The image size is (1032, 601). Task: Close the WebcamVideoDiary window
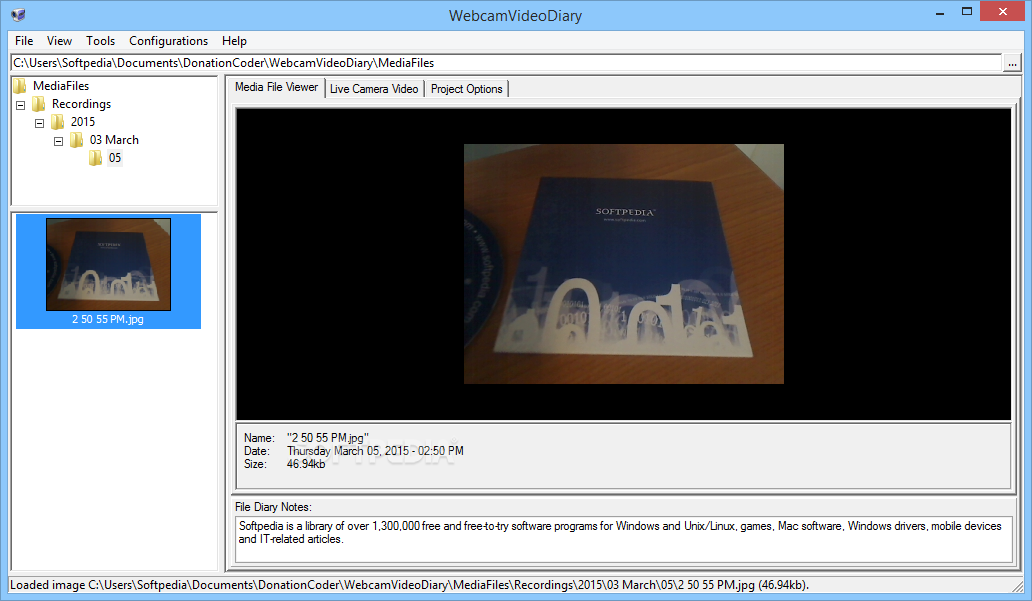point(1002,12)
